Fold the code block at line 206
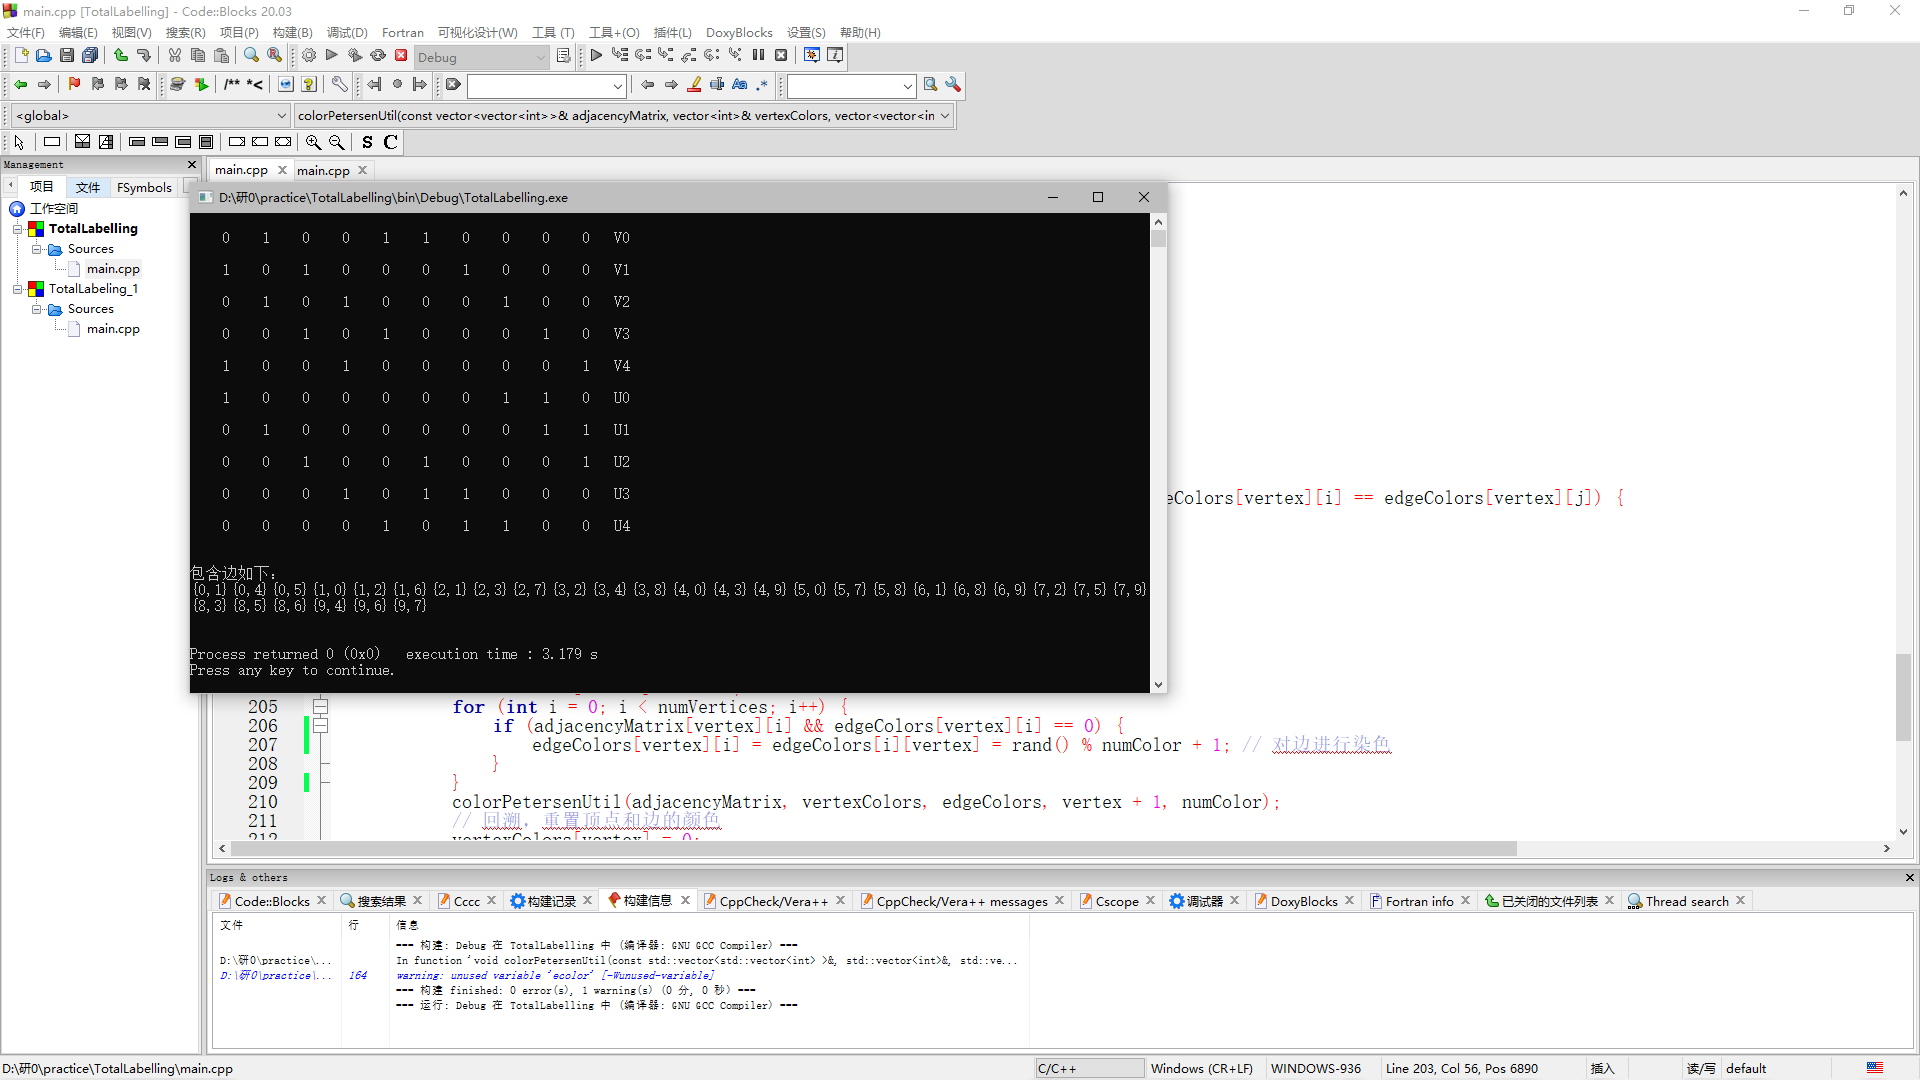This screenshot has height=1080, width=1920. click(x=321, y=726)
